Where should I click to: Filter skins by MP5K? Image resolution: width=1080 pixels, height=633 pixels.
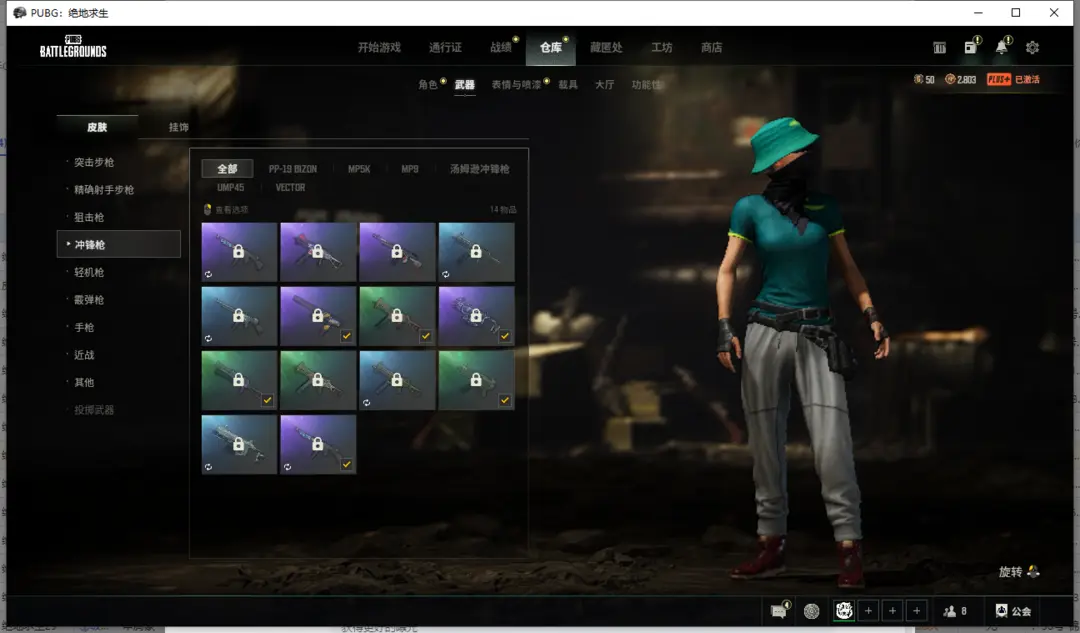point(359,169)
